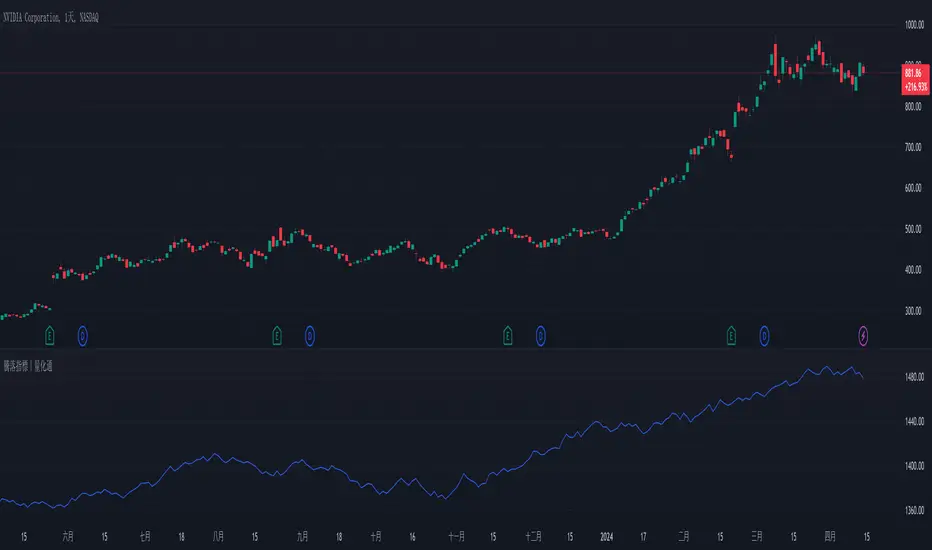Click the 八月 date label
Image resolution: width=932 pixels, height=550 pixels.
[x=218, y=537]
